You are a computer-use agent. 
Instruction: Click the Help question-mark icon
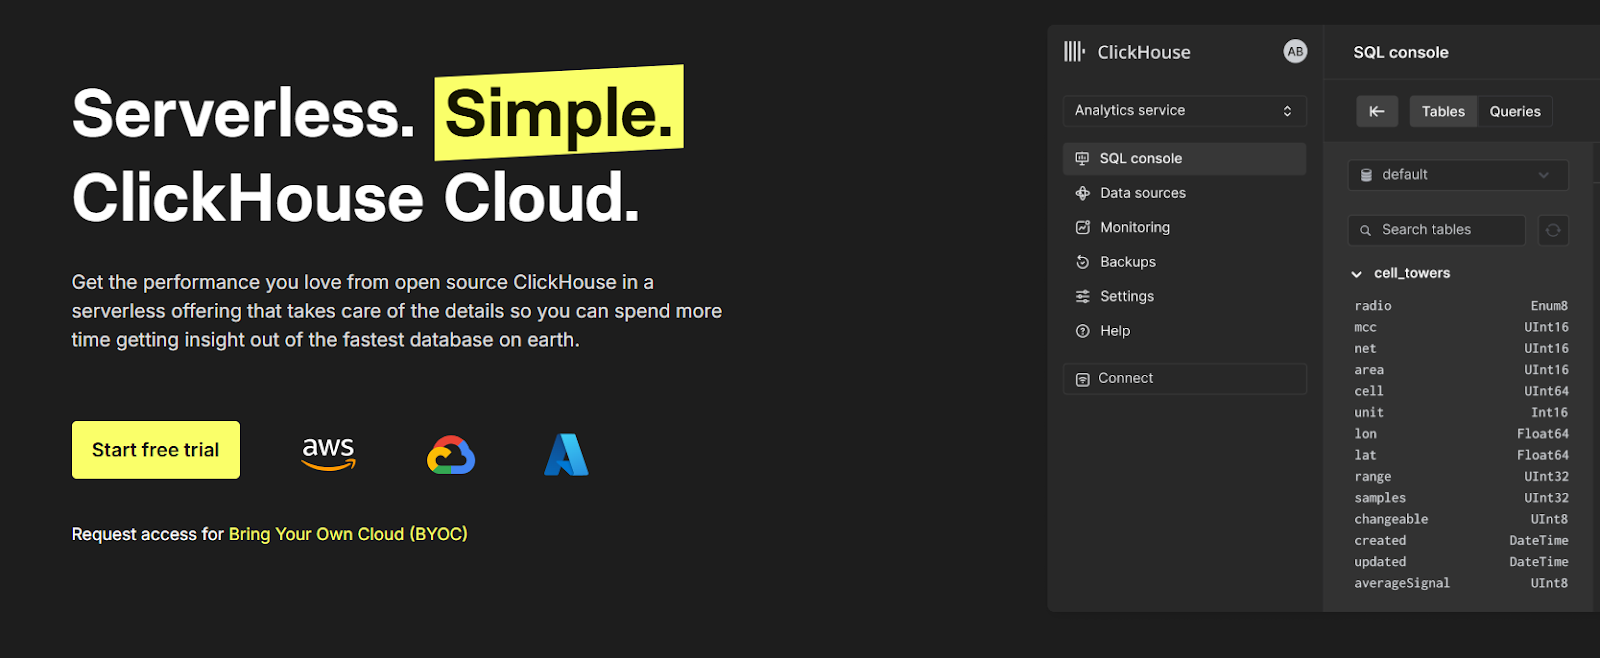1082,331
